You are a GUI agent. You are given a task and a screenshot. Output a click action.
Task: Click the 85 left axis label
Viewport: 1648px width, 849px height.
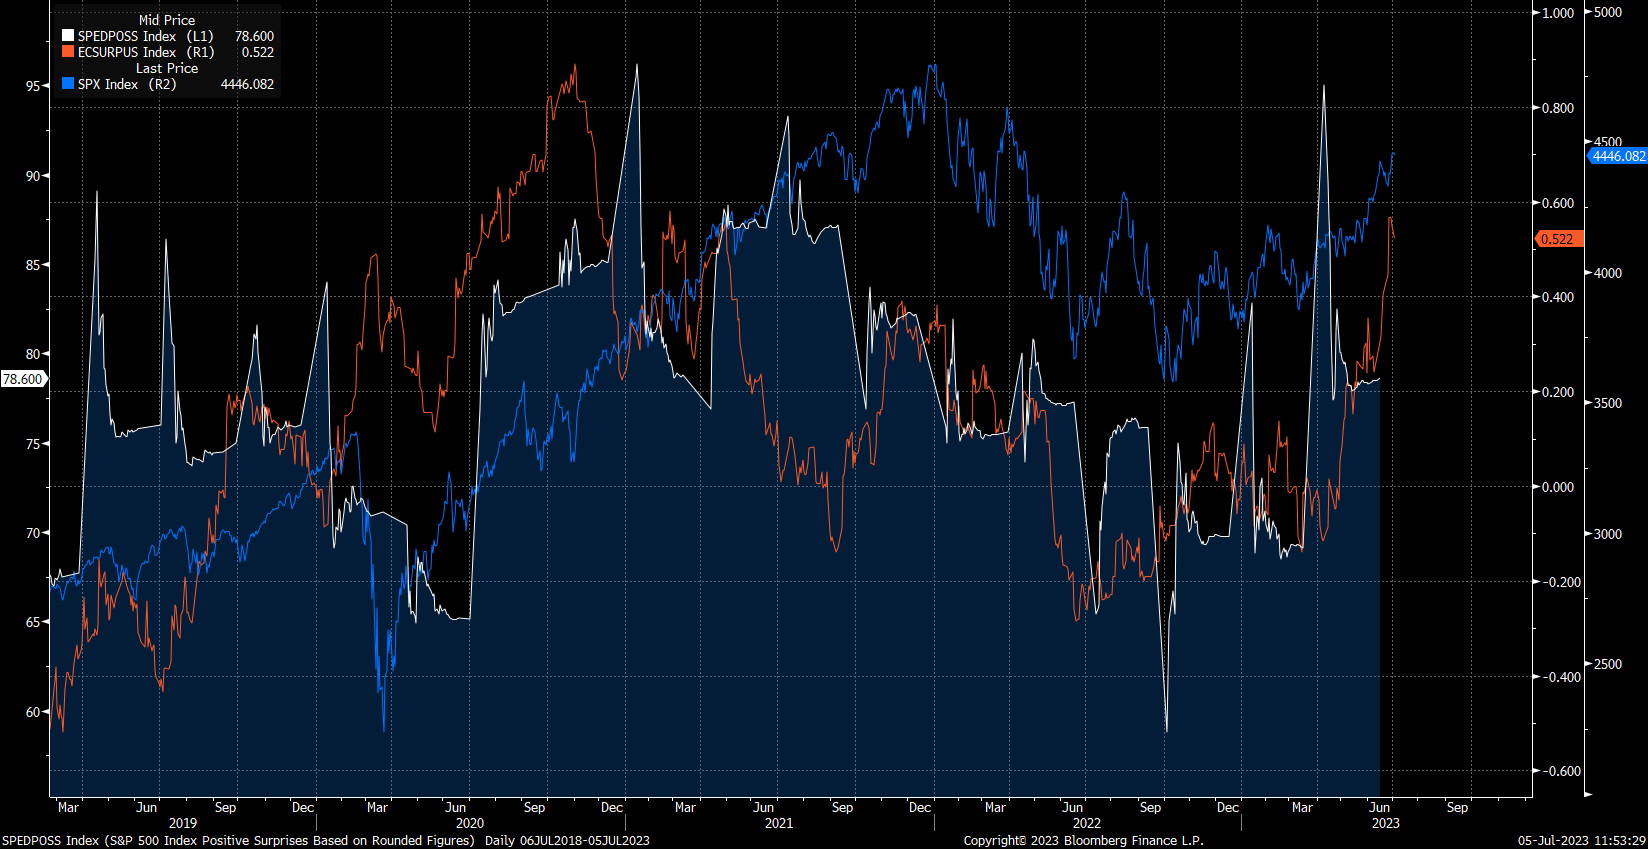click(x=33, y=265)
